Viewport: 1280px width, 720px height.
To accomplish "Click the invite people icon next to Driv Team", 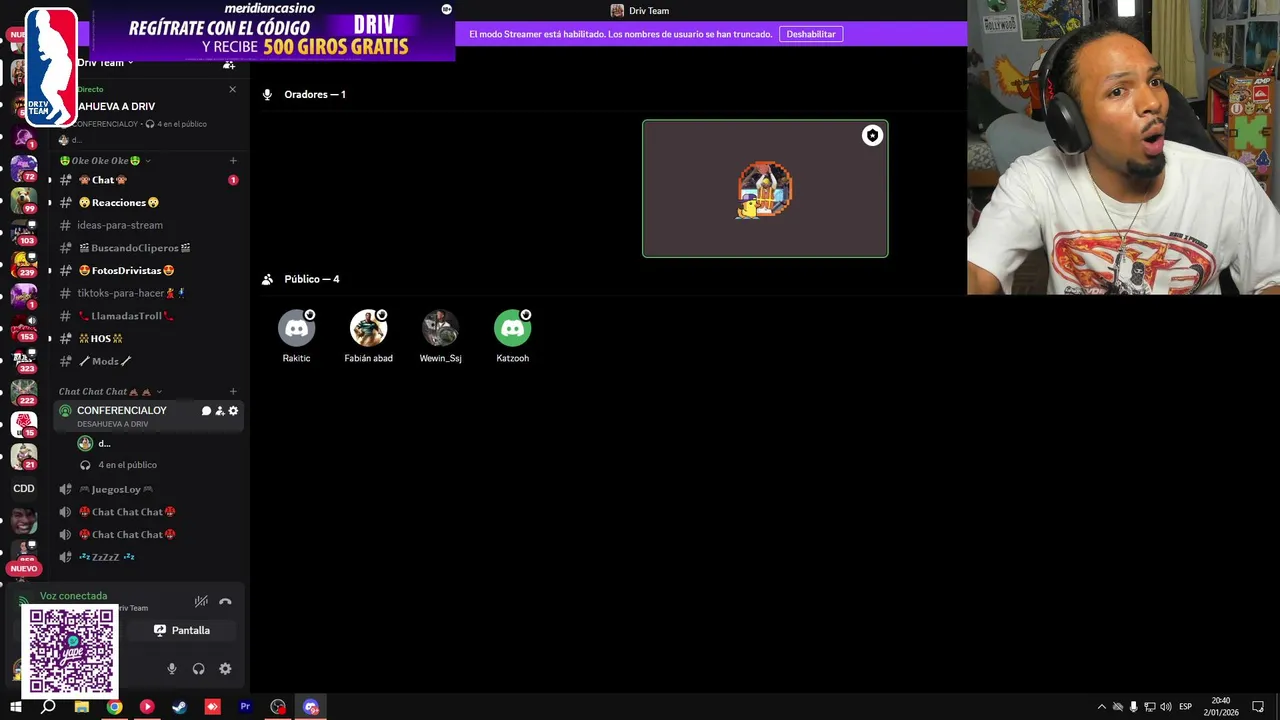I will point(229,64).
